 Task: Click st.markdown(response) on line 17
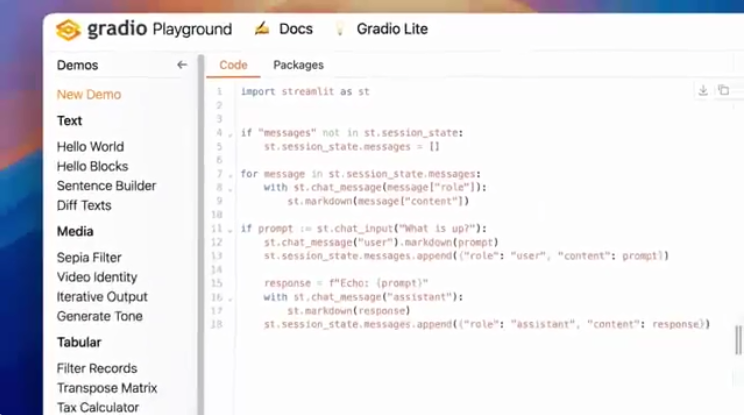click(x=349, y=311)
